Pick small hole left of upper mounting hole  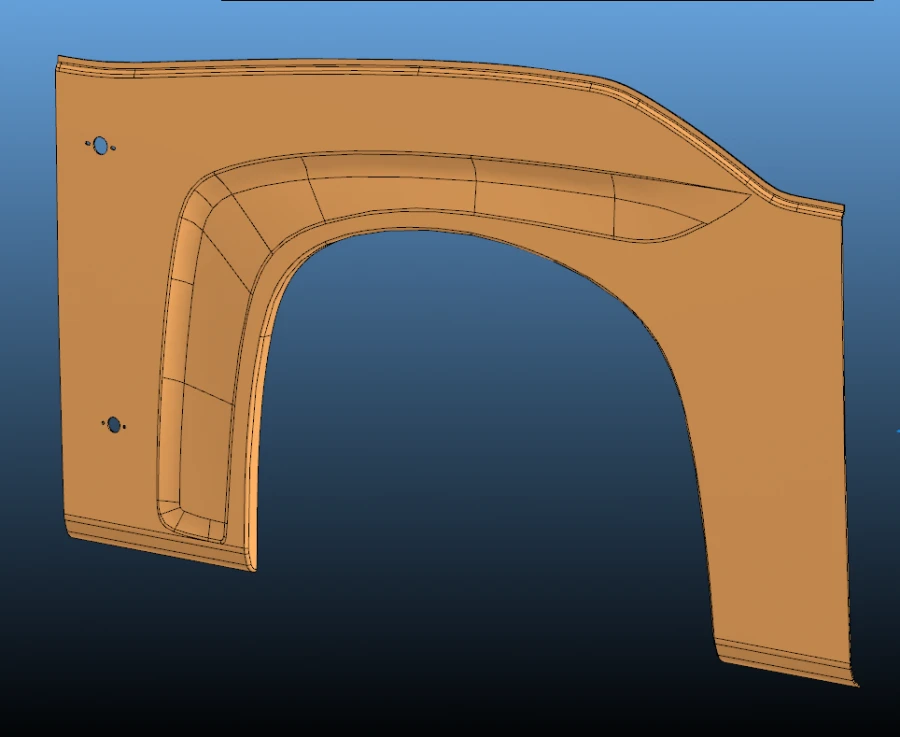pos(89,144)
